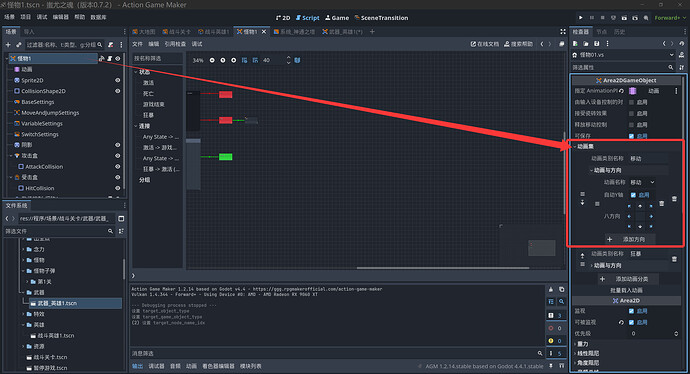Open inspector extra options three-dot menu
Image resolution: width=690 pixels, height=374 pixels.
point(607,44)
